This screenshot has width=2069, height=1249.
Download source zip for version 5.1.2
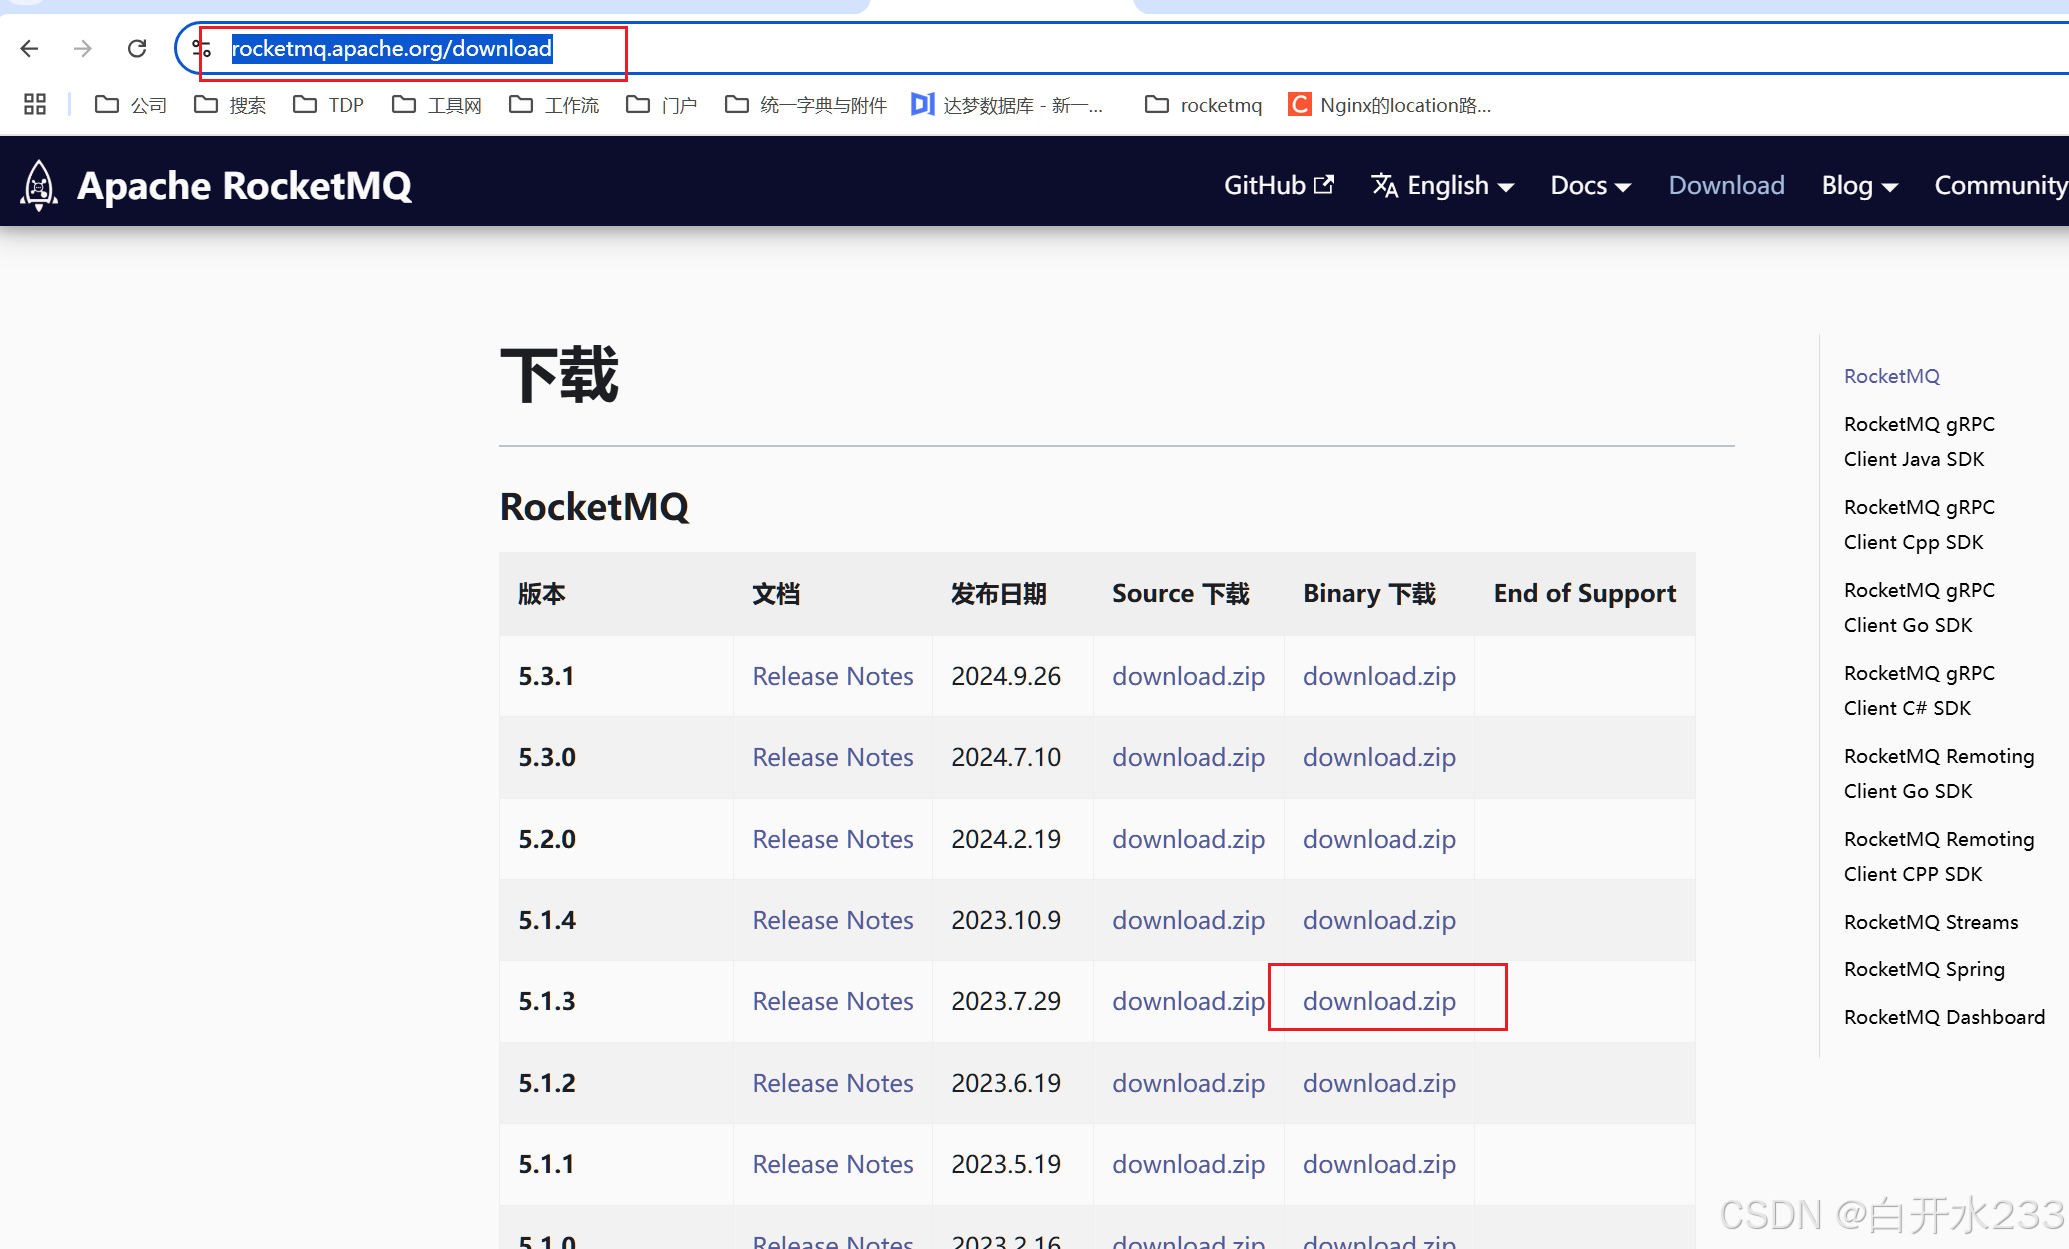[x=1188, y=1083]
